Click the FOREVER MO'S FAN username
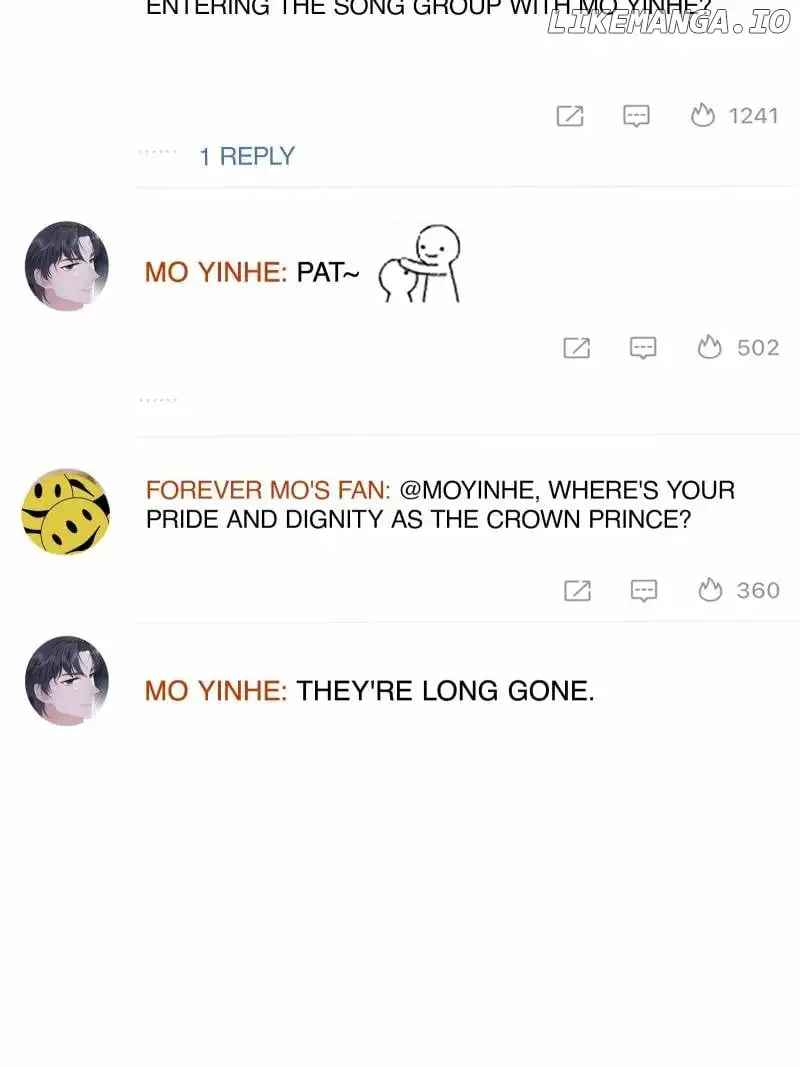800x1067 pixels. pos(268,490)
